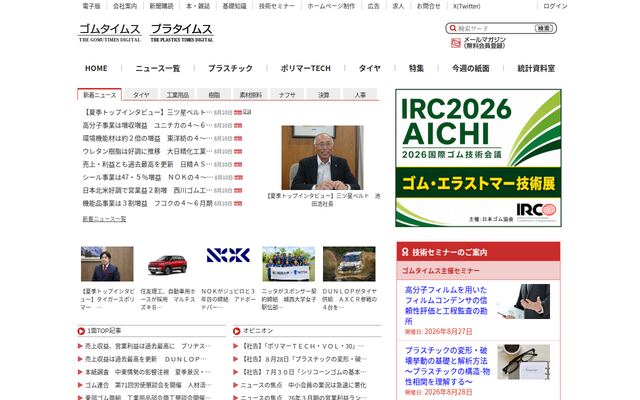Click the red badge beside ユニチカ headline
The height and width of the screenshot is (400, 640).
[x=238, y=125]
